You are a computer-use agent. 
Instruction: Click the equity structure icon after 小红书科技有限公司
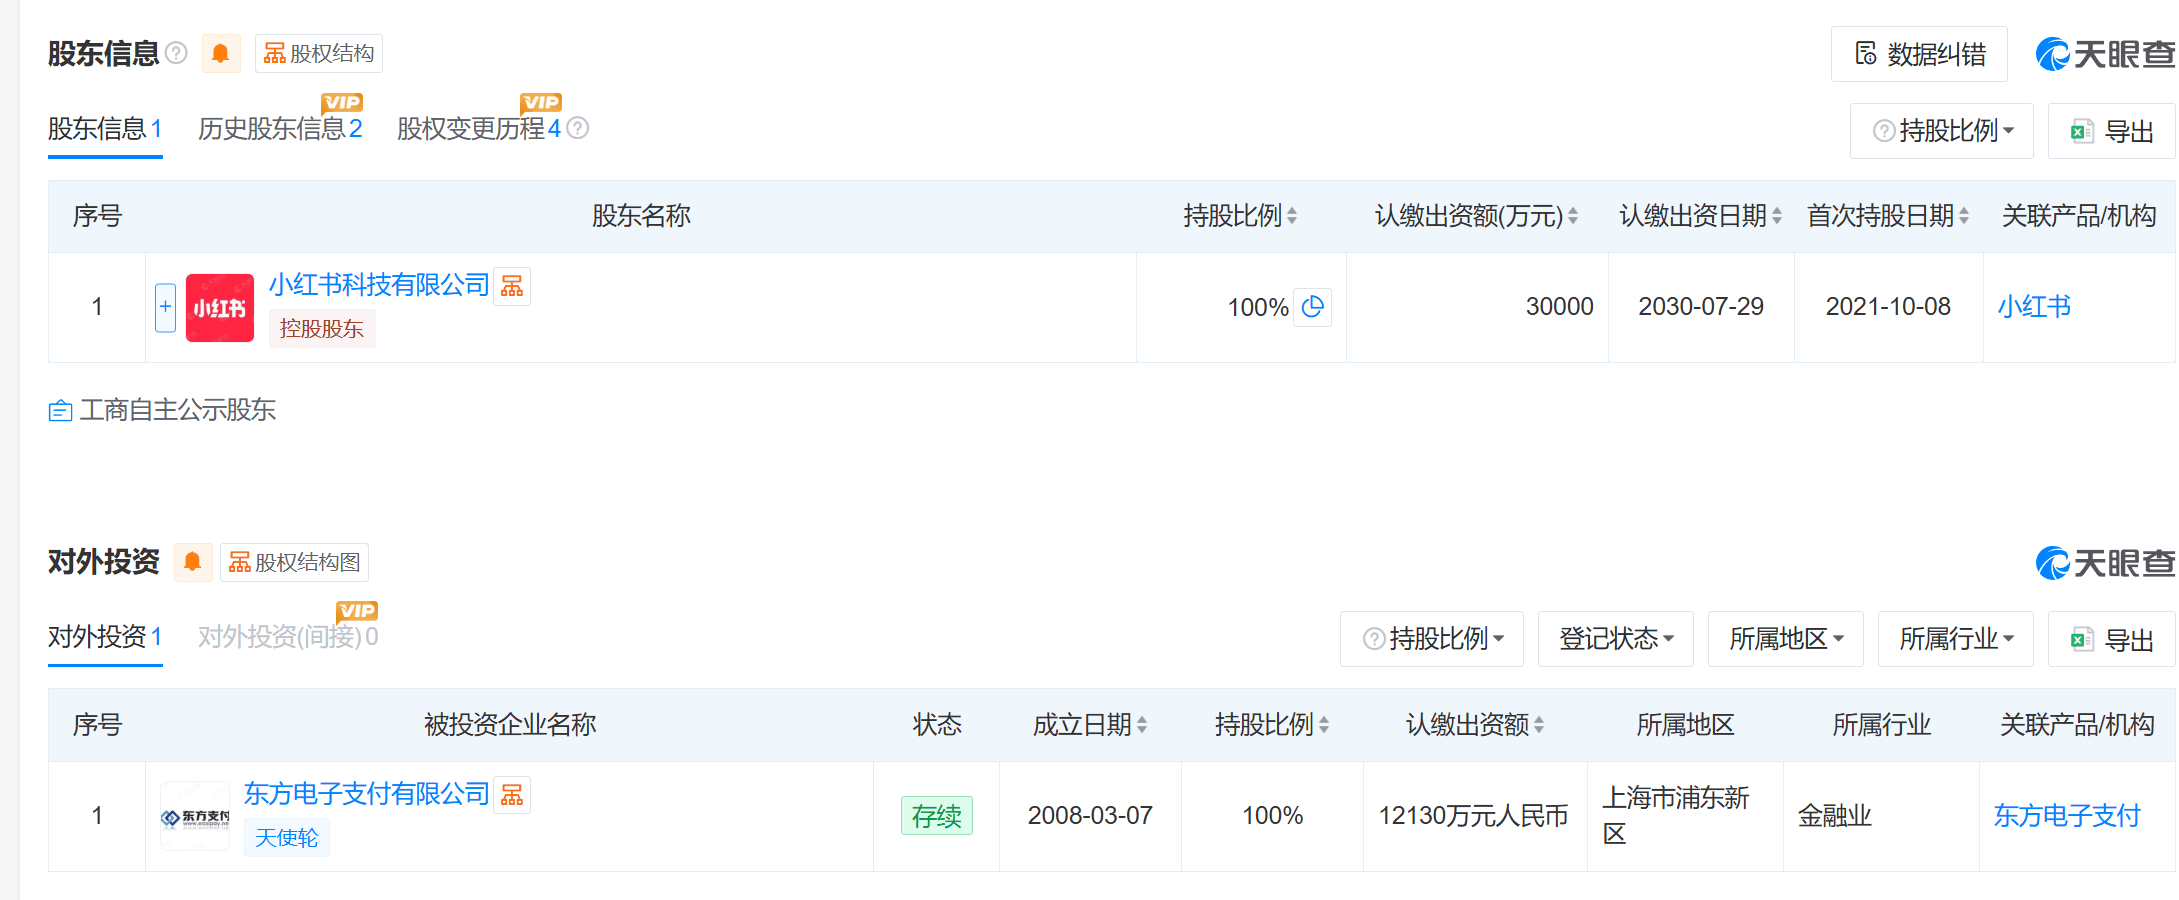click(x=512, y=286)
